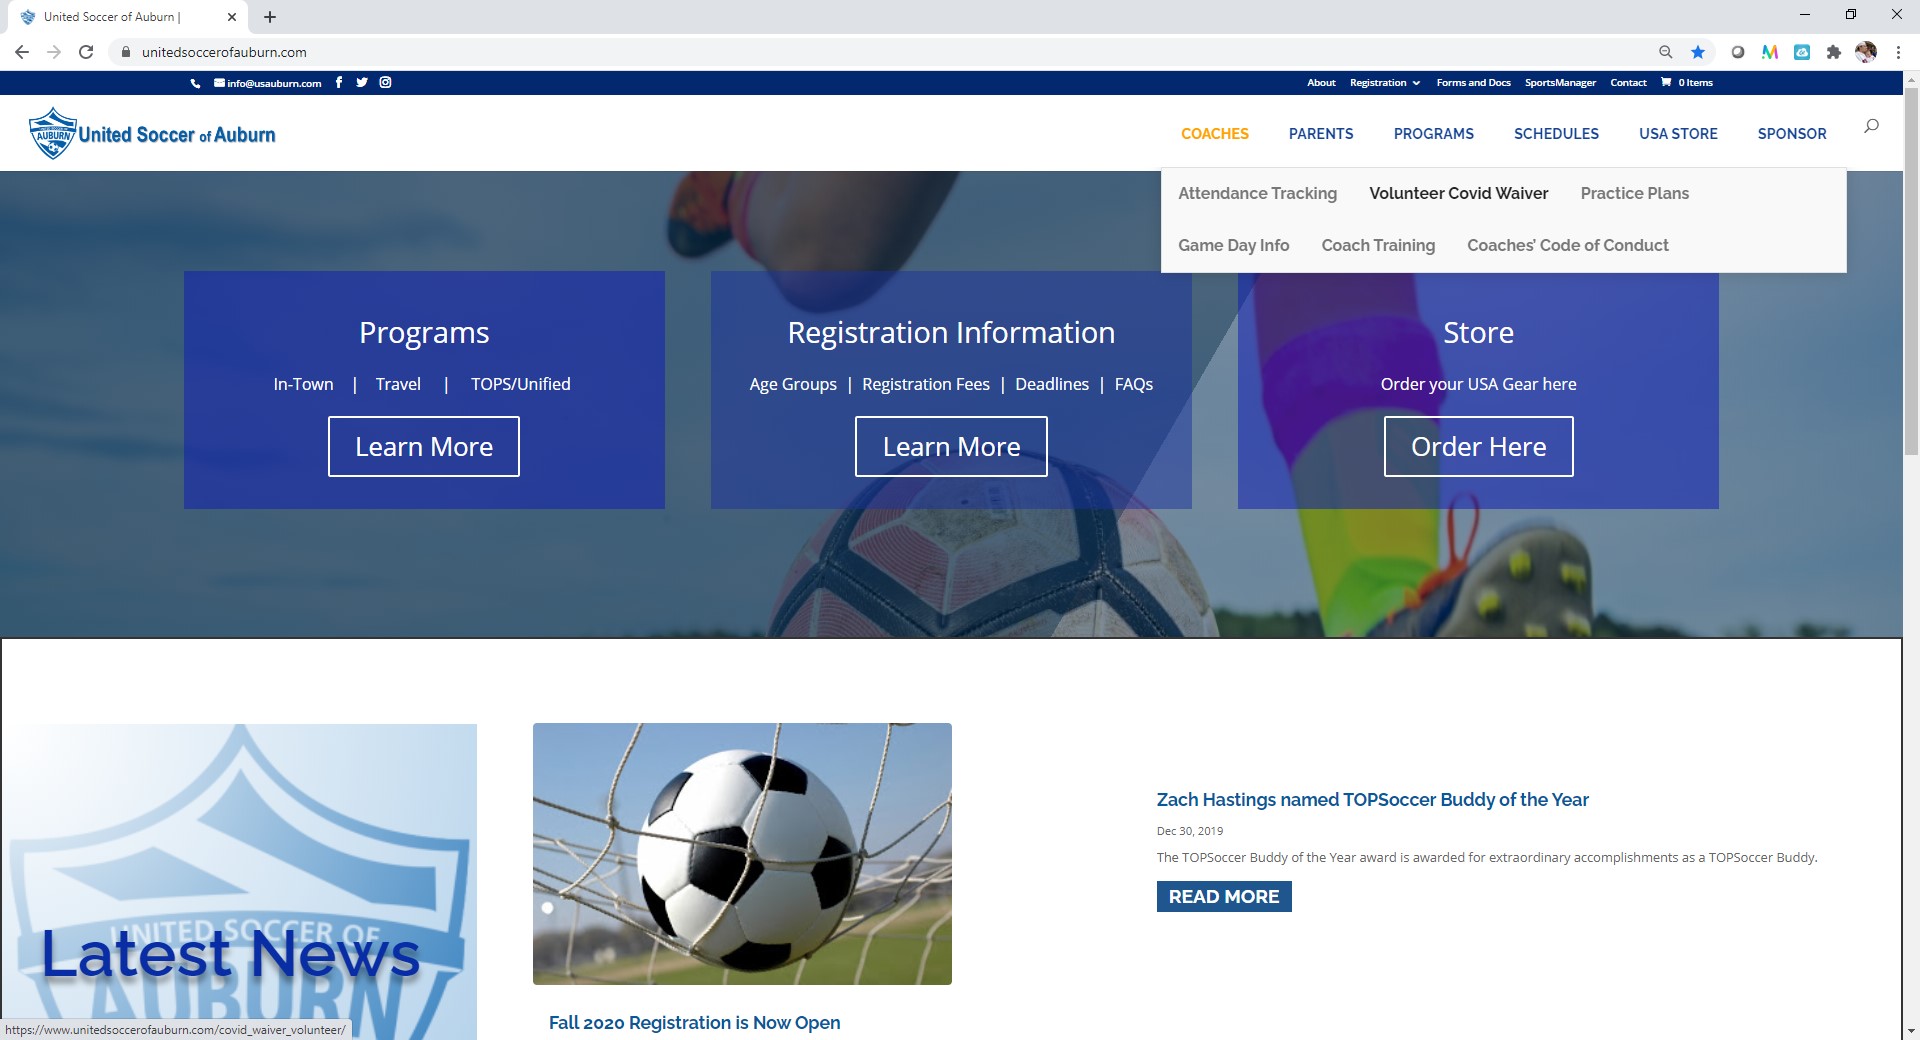Click Learn More under Registration Information
The image size is (1920, 1040).
pos(951,446)
